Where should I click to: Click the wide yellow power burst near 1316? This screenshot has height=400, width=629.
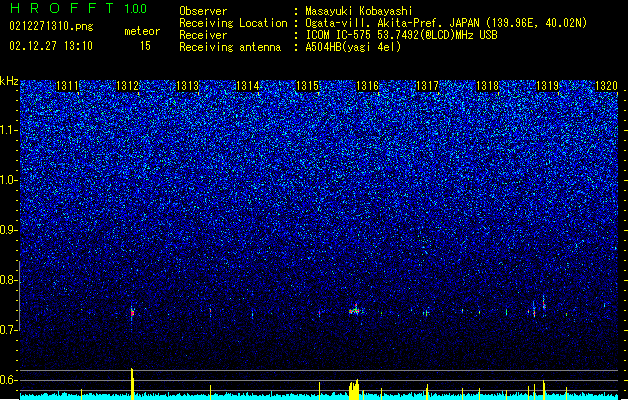(x=353, y=390)
